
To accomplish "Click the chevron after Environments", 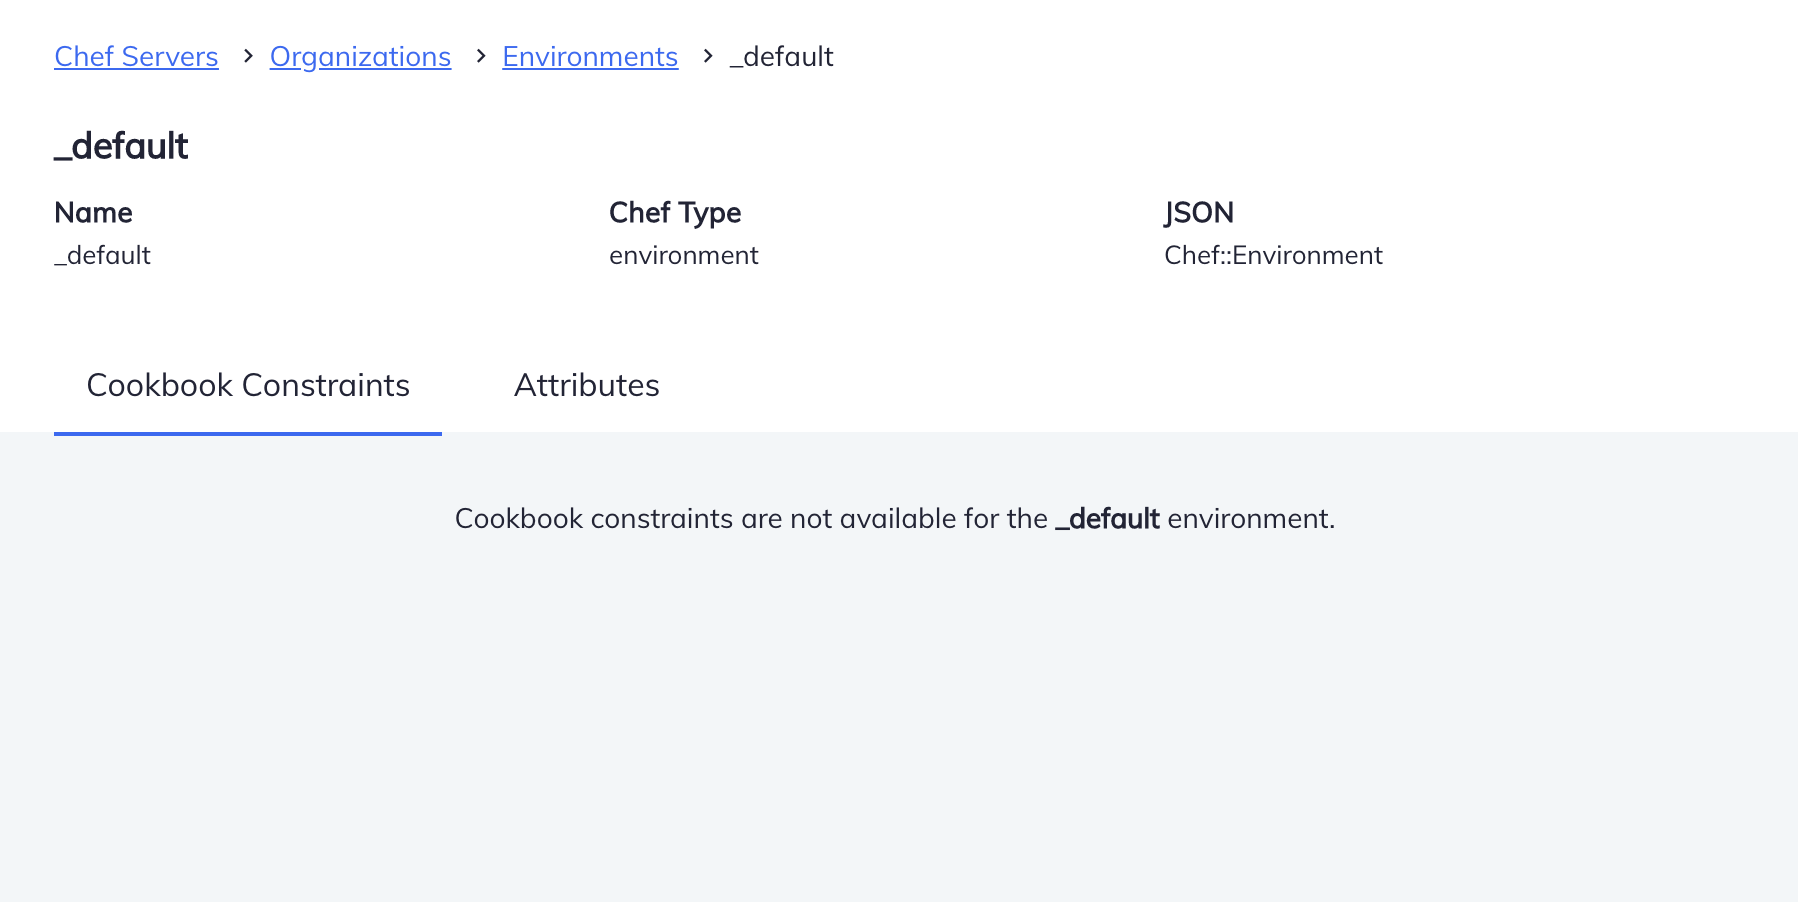I will (707, 57).
